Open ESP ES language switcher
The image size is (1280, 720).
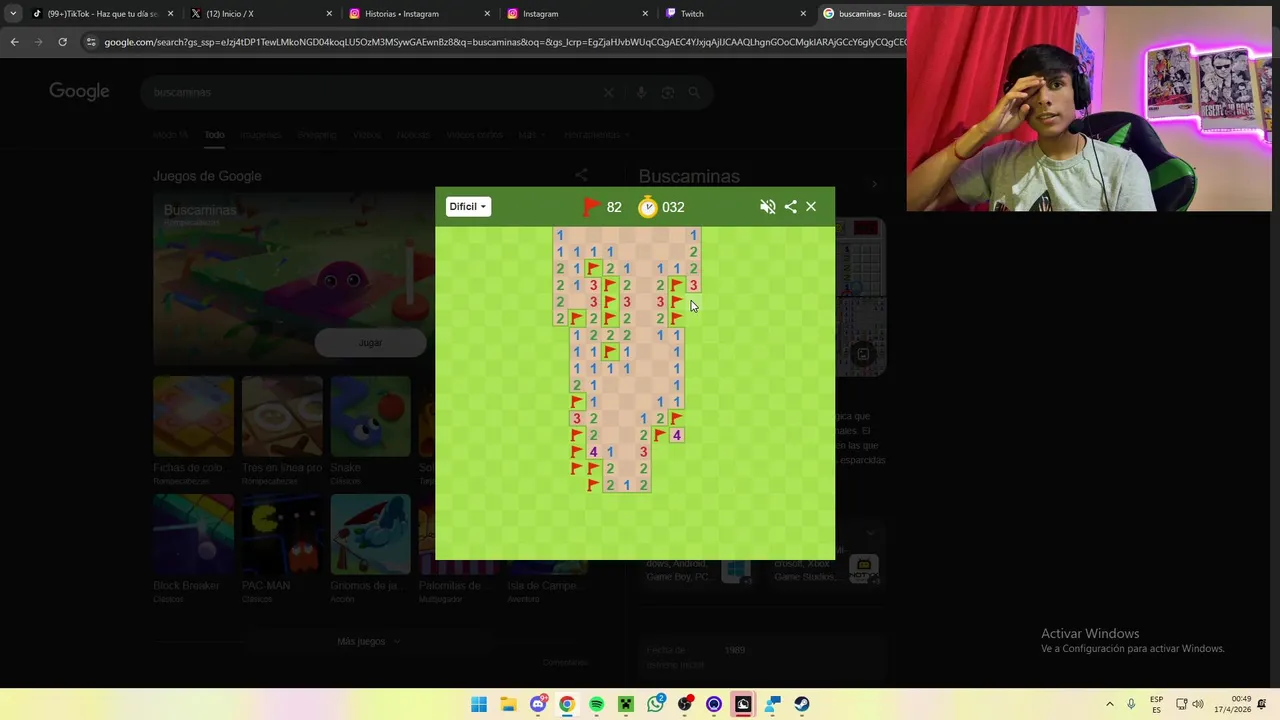1157,704
